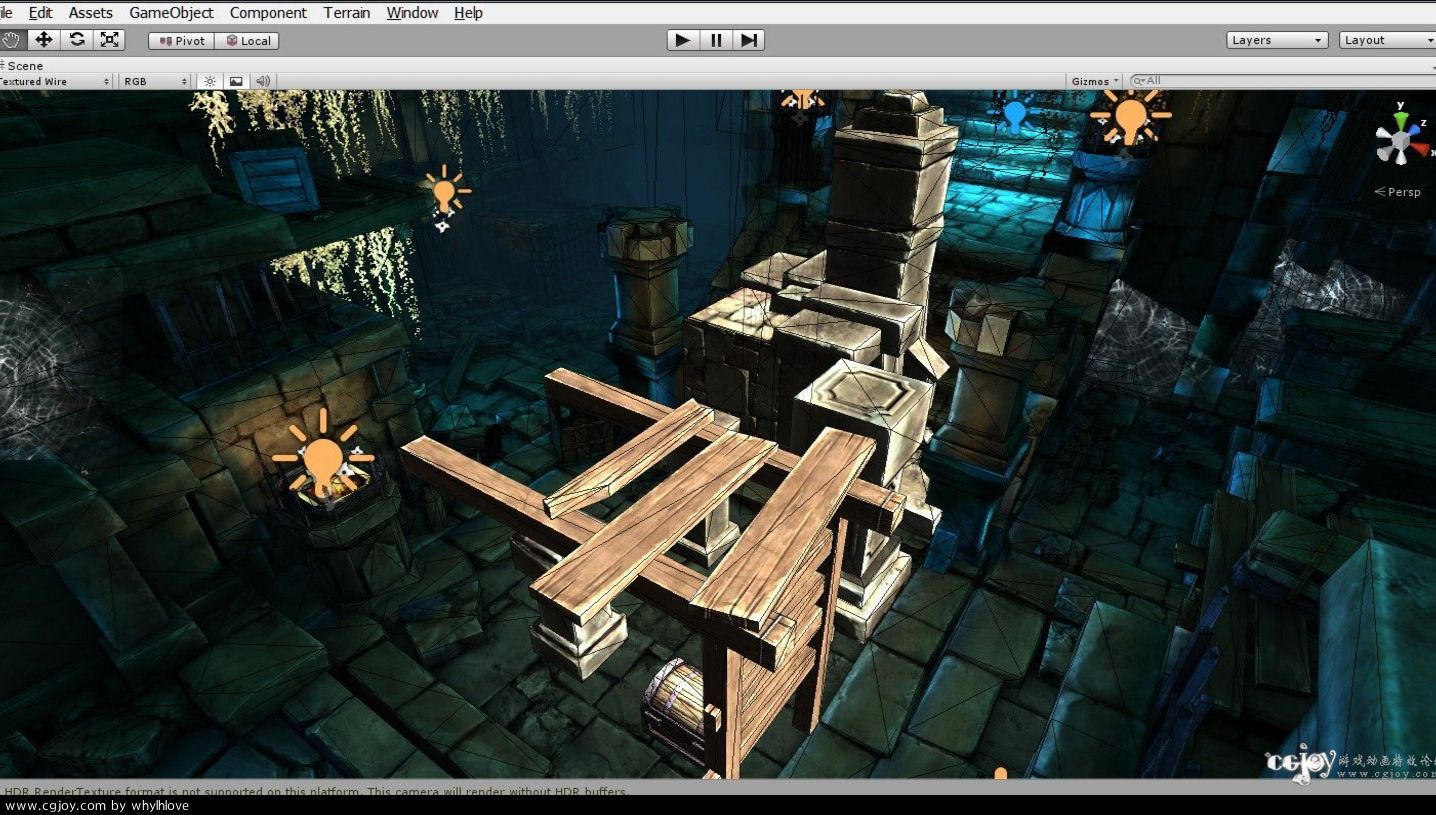This screenshot has width=1436, height=815.
Task: Click the Pause button
Action: click(x=716, y=40)
